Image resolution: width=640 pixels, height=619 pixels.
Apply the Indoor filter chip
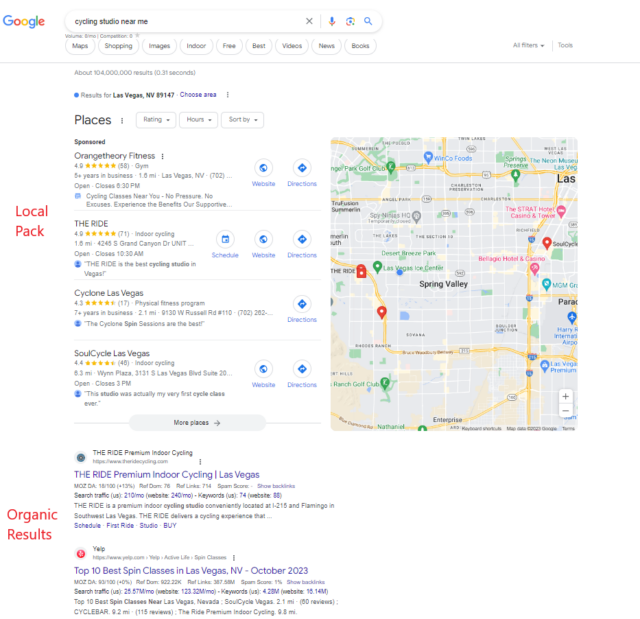pyautogui.click(x=196, y=46)
